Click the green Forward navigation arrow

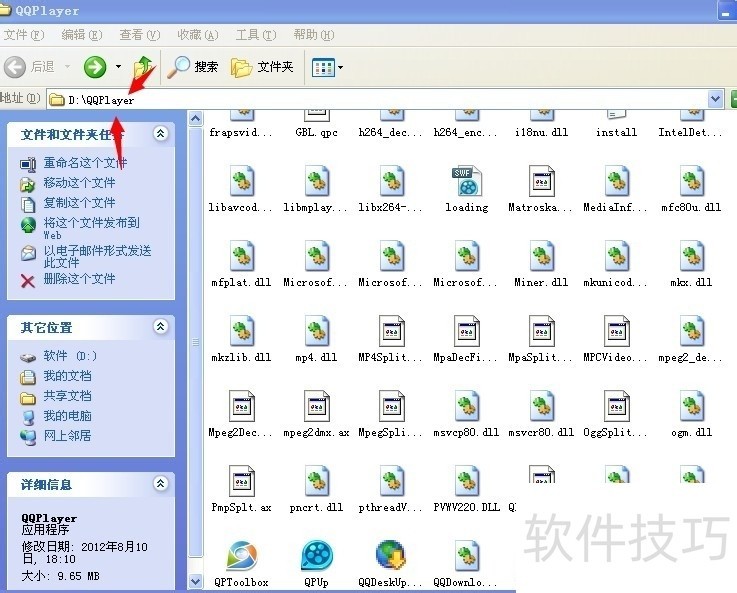click(x=95, y=67)
